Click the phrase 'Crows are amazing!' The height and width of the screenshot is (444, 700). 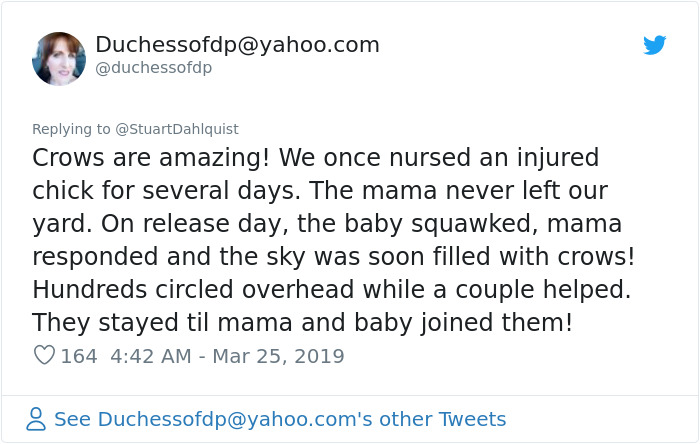150,158
